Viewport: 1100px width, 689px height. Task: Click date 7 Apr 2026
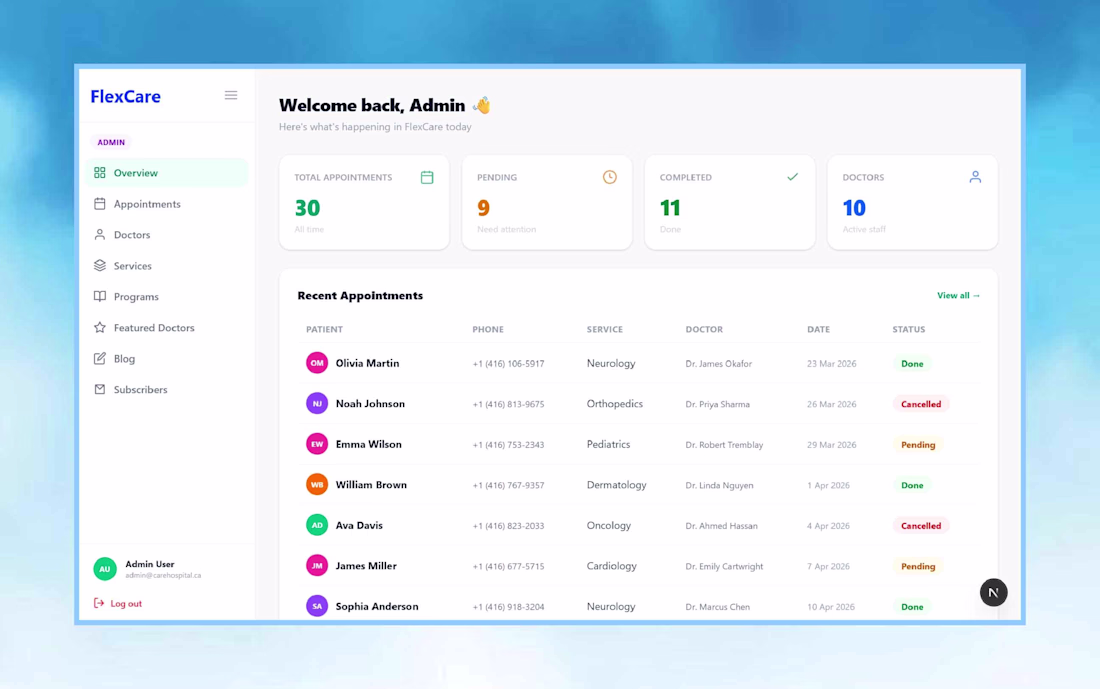point(828,566)
